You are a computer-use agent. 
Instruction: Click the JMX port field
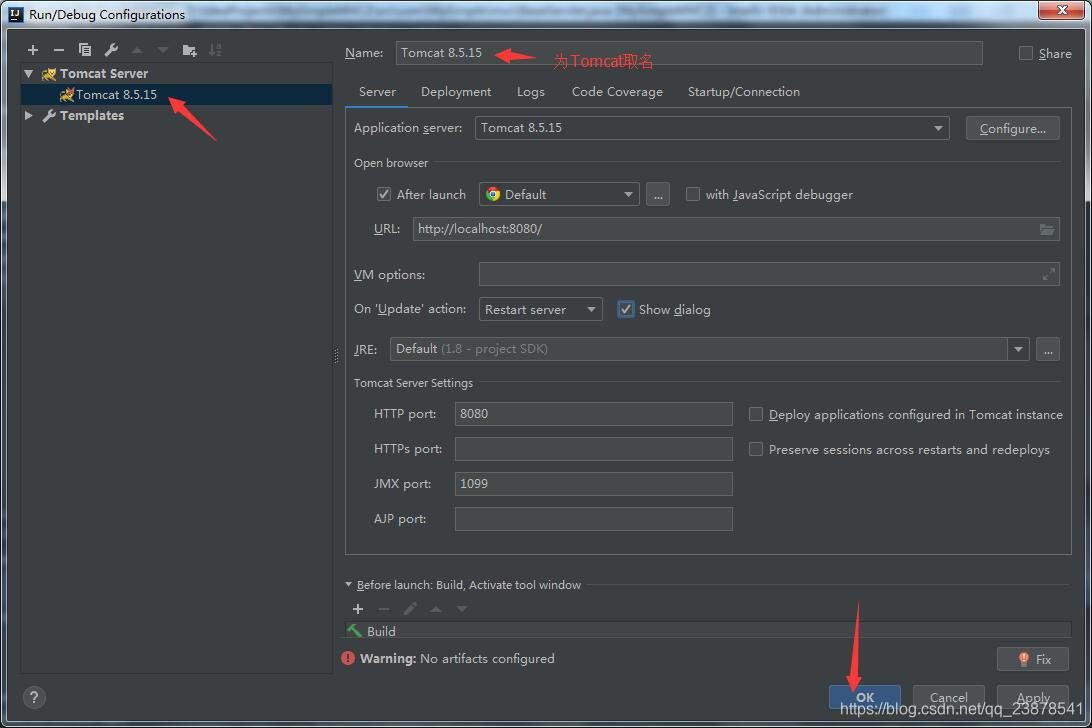[593, 483]
